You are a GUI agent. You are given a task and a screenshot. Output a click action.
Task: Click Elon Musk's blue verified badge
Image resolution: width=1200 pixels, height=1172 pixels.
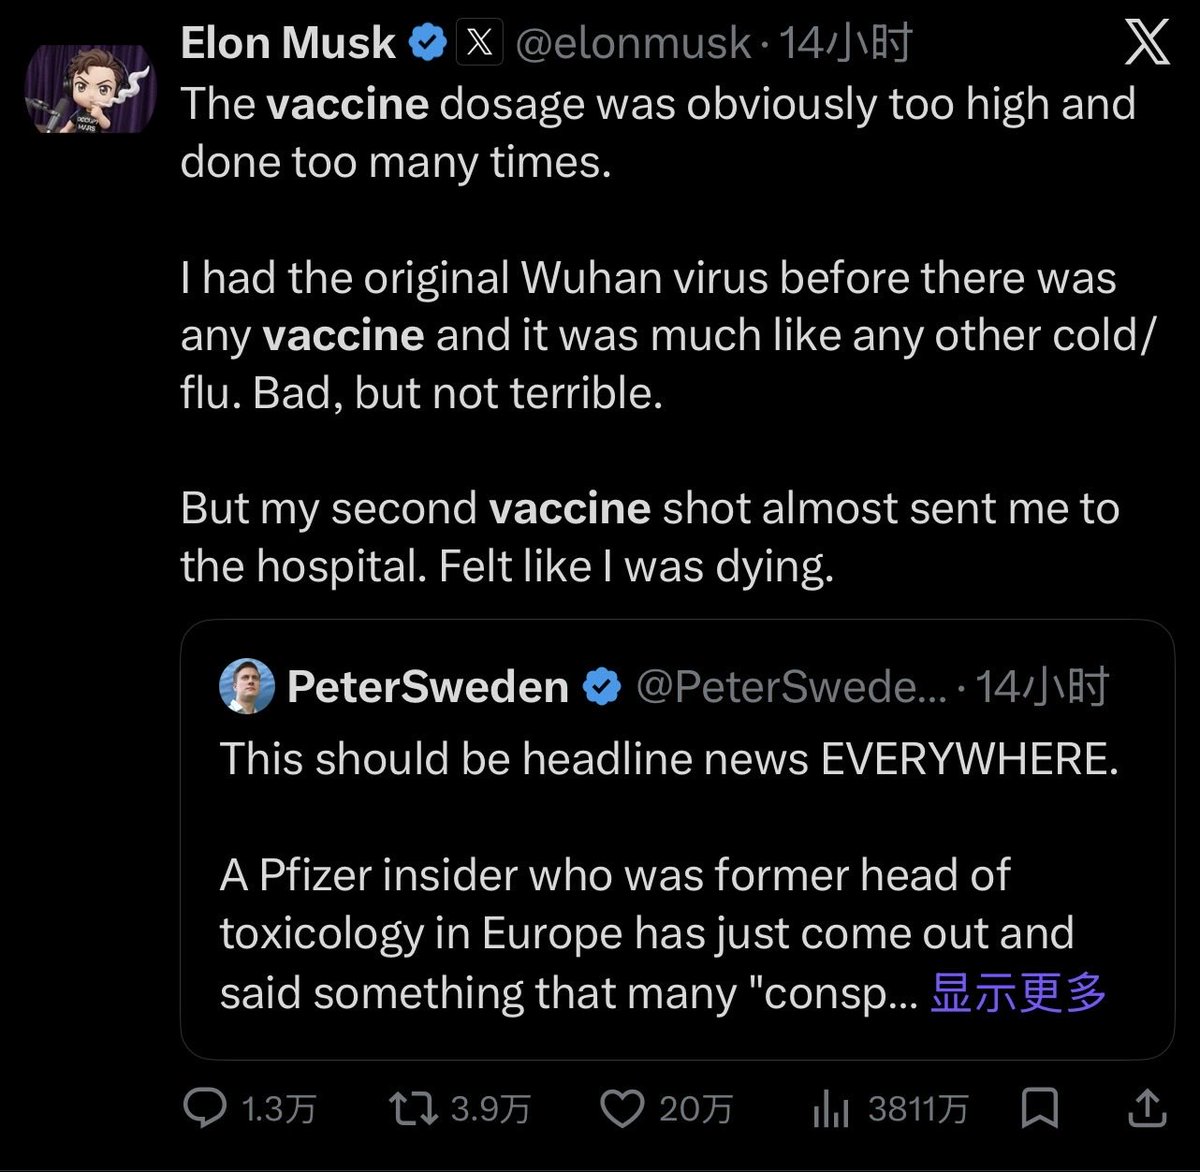(x=428, y=43)
